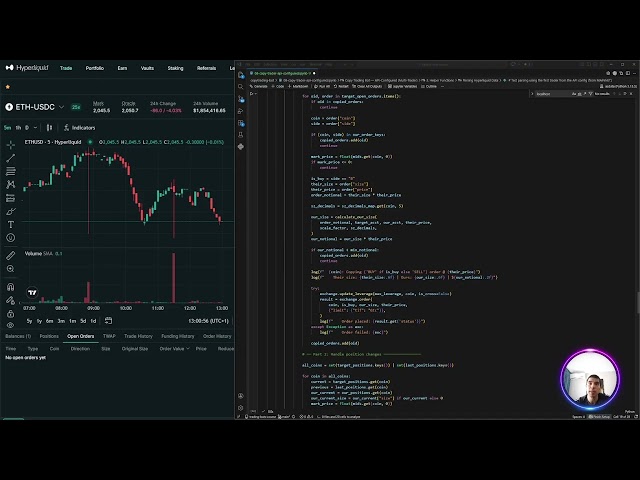
Task: Click the TradingView logo on chart
Action: point(32,292)
